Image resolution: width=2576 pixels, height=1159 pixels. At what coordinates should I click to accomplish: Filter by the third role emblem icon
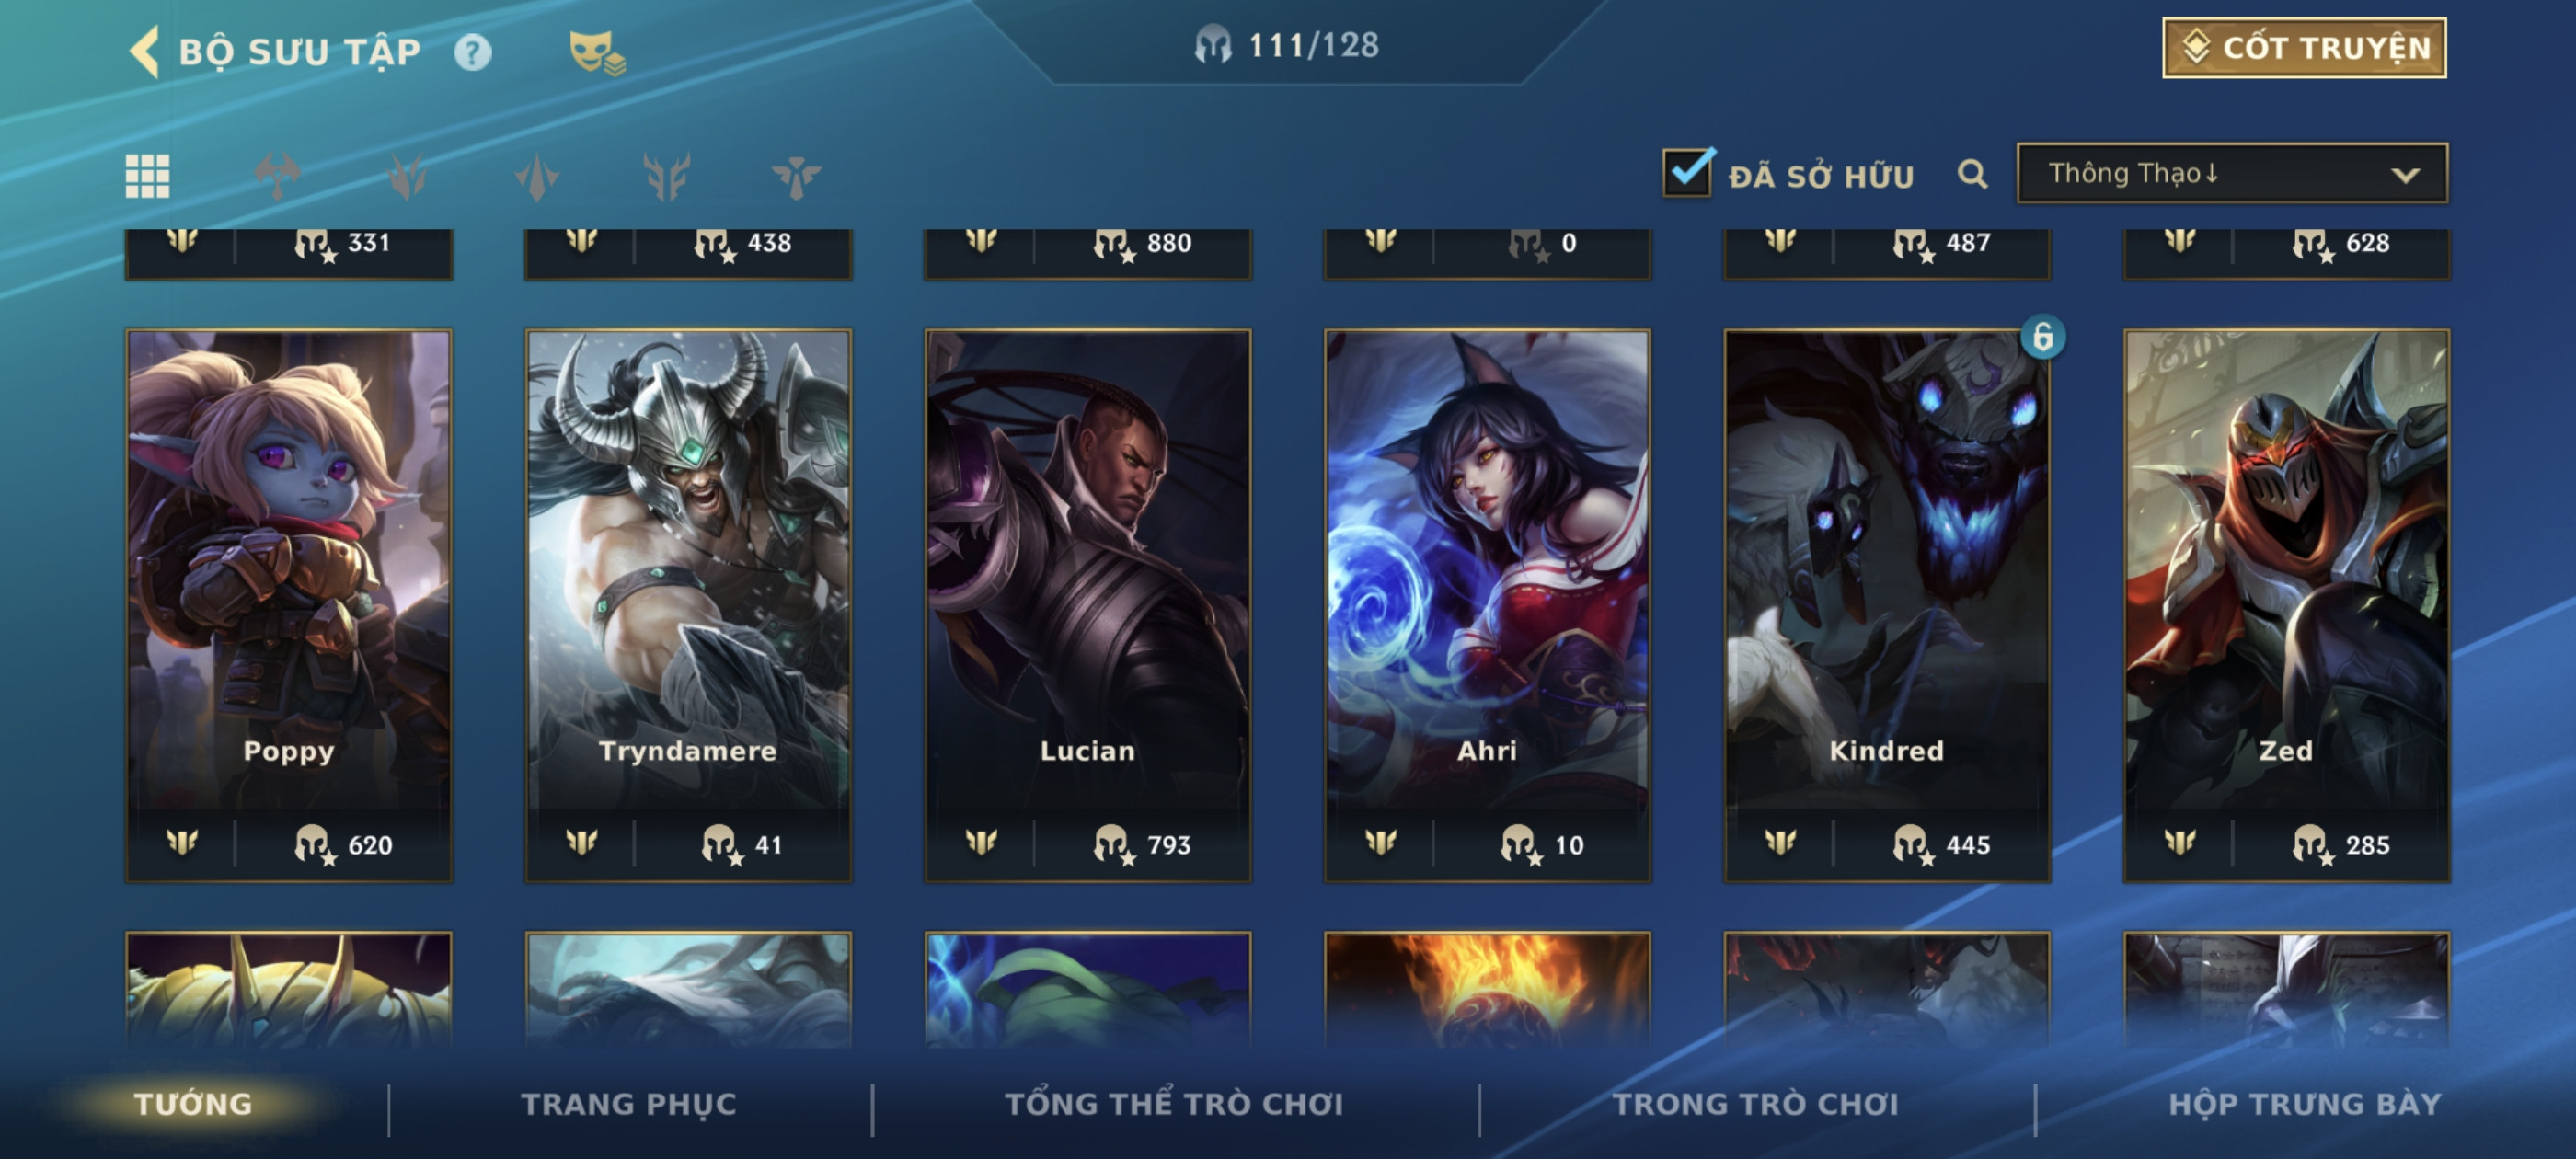(x=537, y=177)
